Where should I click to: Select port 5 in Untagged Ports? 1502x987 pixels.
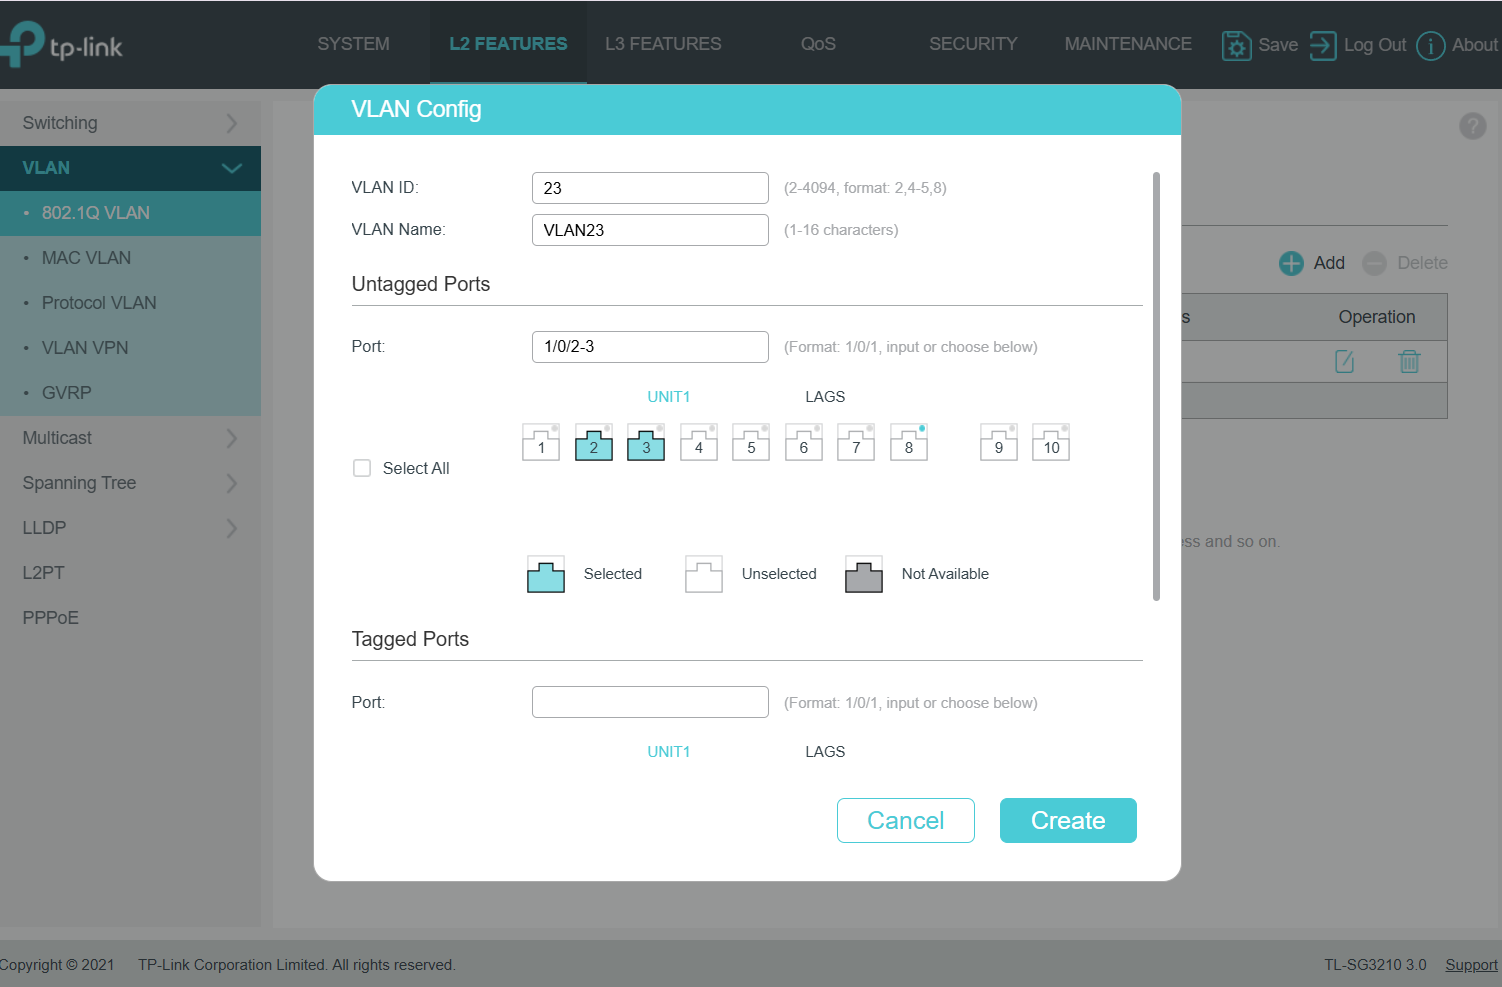point(751,442)
